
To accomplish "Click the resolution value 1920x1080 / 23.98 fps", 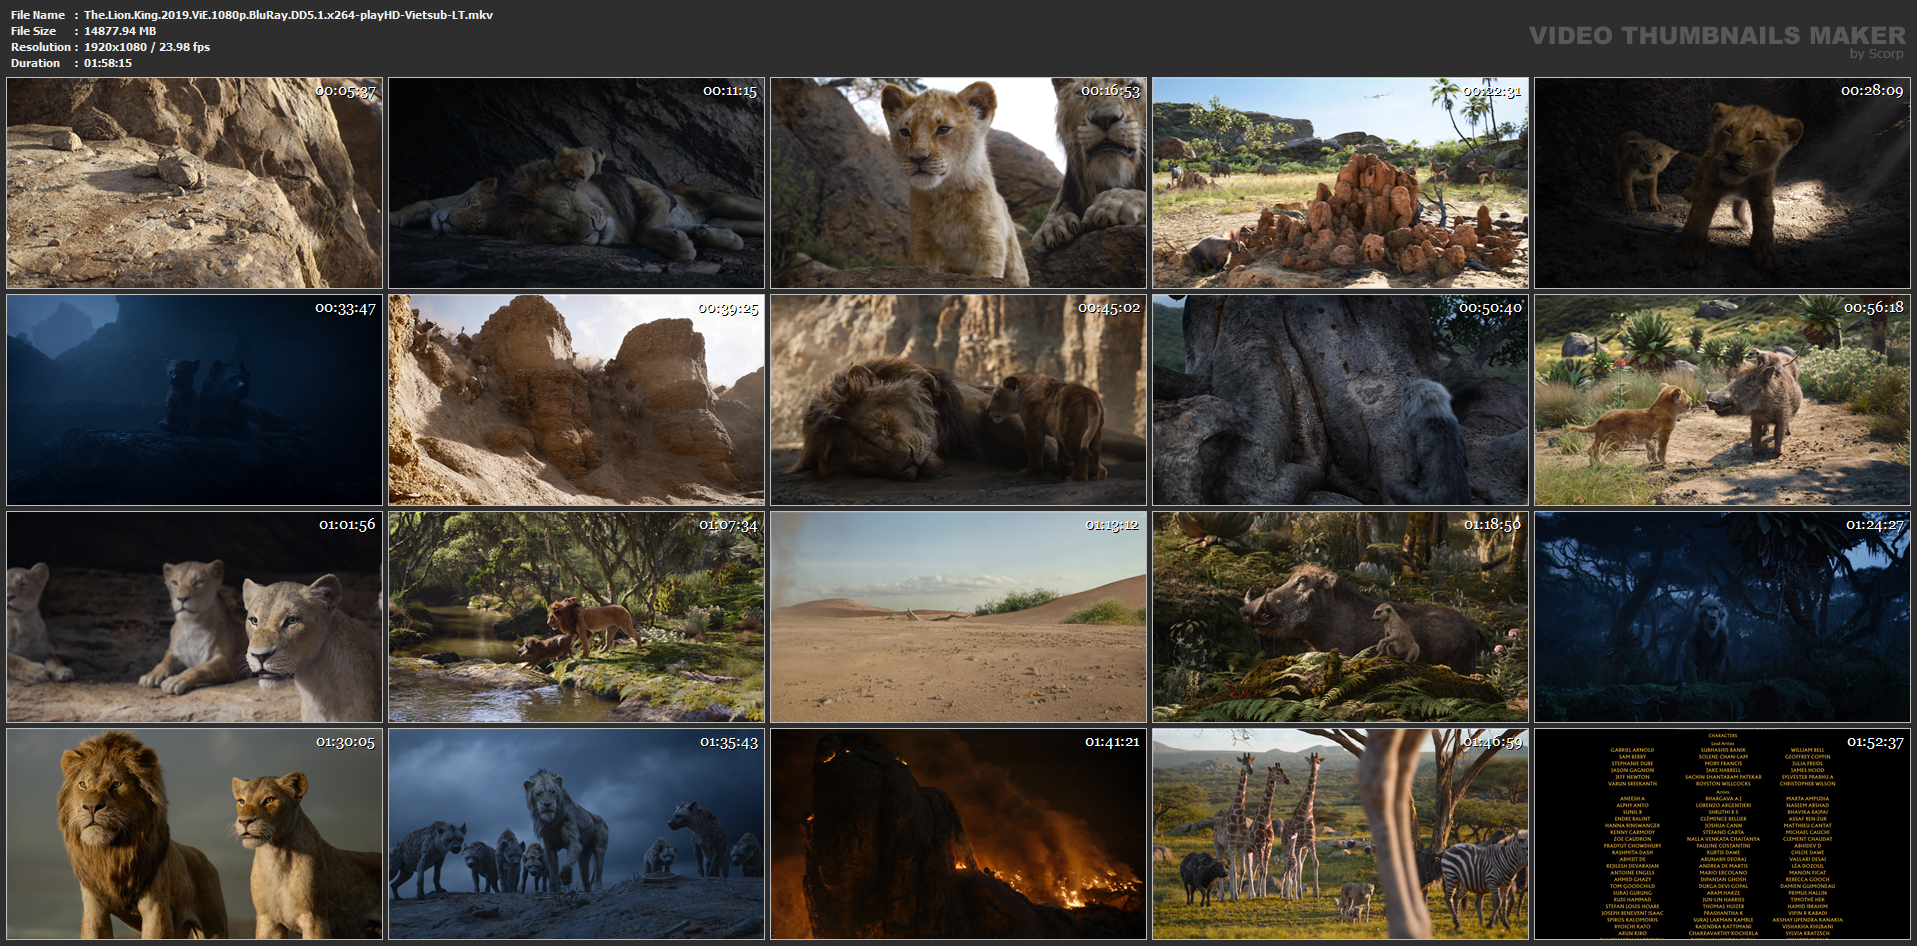I will point(147,47).
